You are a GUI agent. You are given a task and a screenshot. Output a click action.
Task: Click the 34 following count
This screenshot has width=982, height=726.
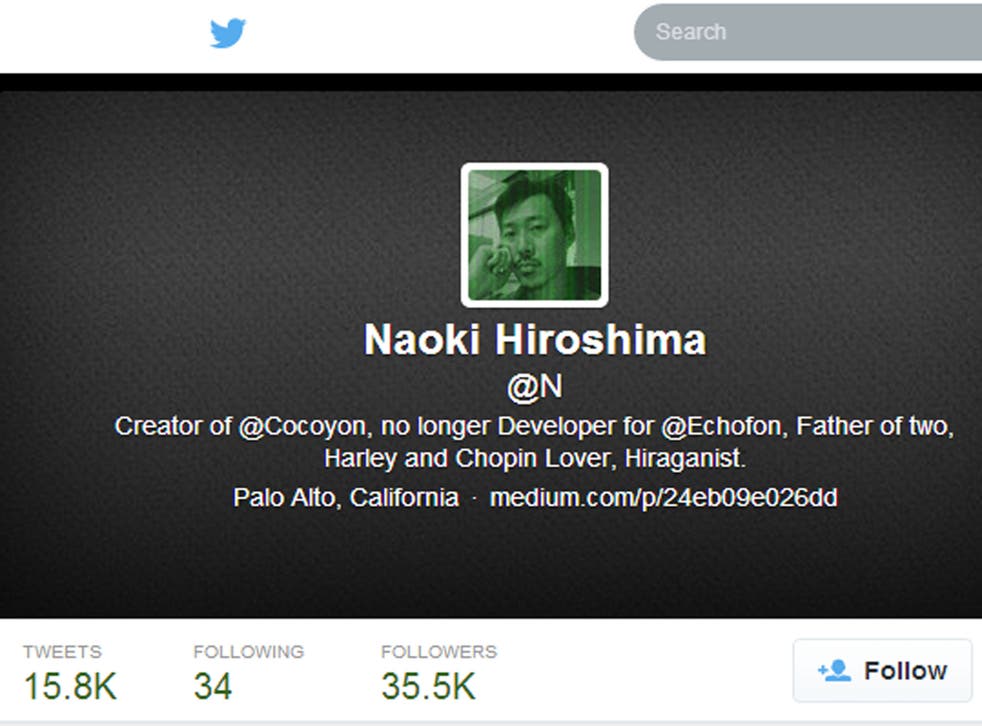click(x=213, y=687)
